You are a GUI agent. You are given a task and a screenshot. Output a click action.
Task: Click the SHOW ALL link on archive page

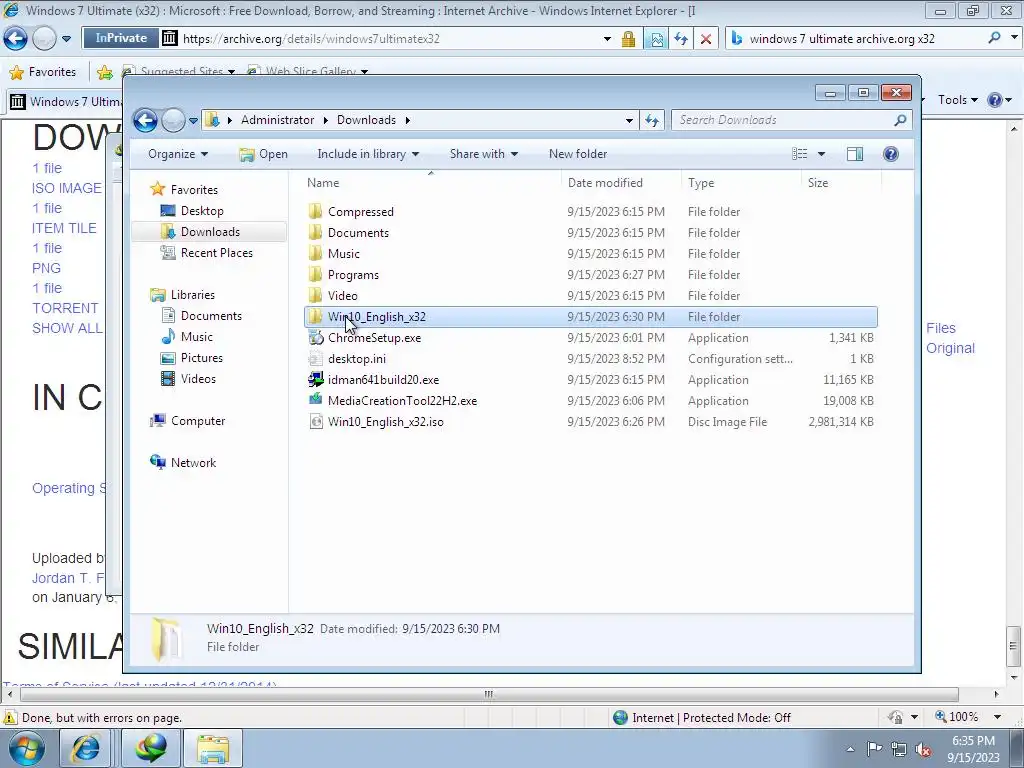click(67, 328)
